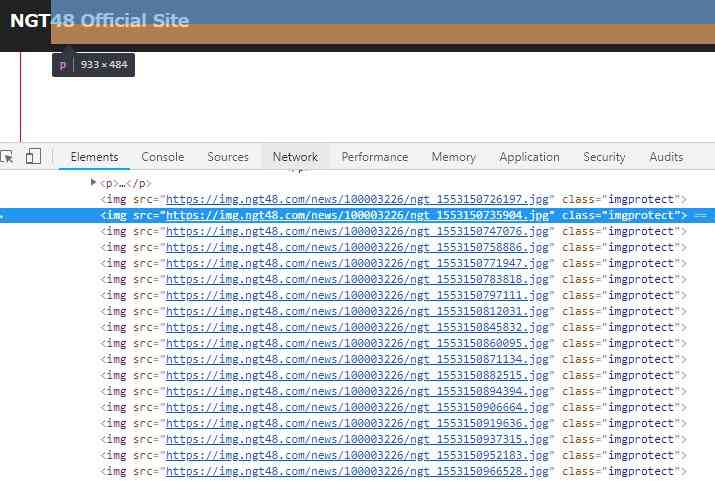The image size is (715, 481).
Task: Select class value of the 1553150966528 img row
Action: coord(641,471)
